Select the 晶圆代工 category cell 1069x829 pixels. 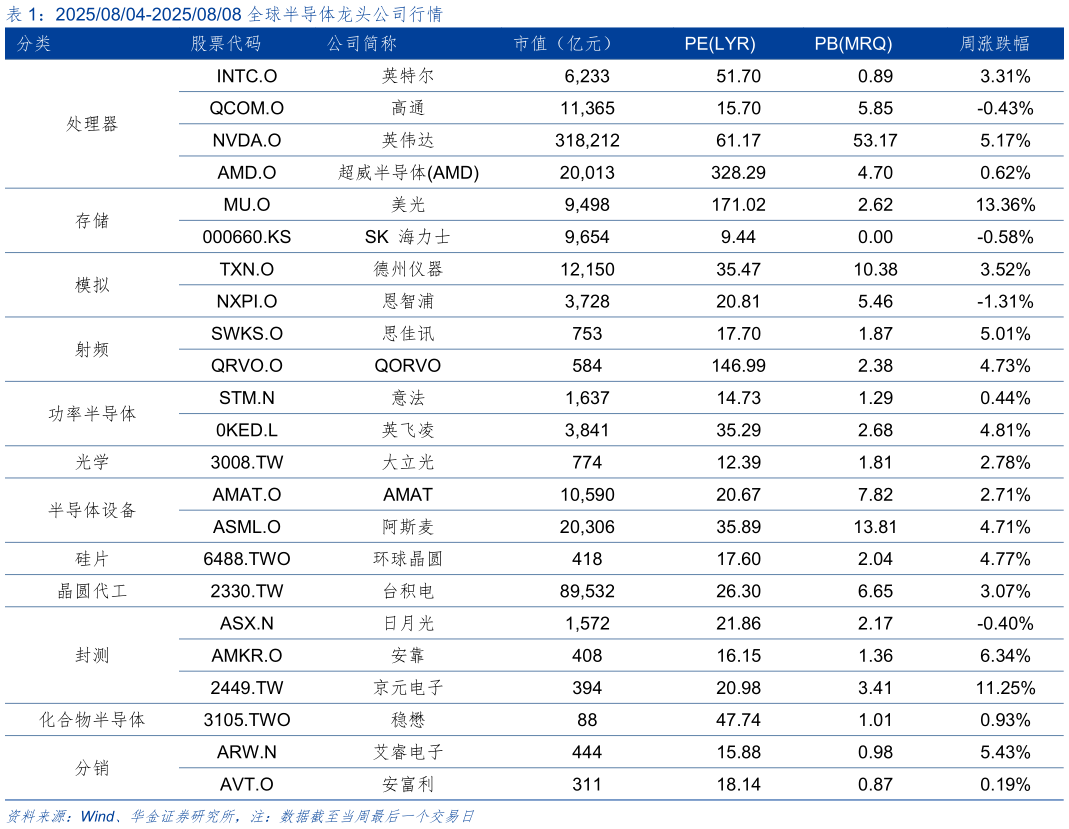point(92,591)
